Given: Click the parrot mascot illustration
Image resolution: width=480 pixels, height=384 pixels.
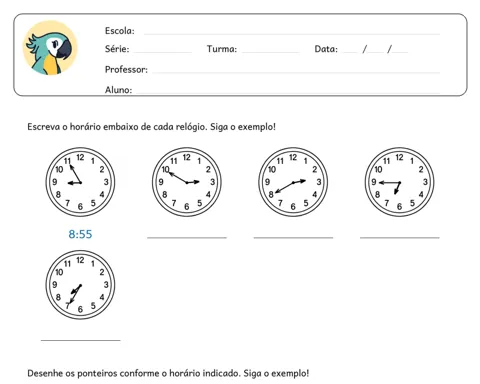Looking at the screenshot, I should coord(50,48).
